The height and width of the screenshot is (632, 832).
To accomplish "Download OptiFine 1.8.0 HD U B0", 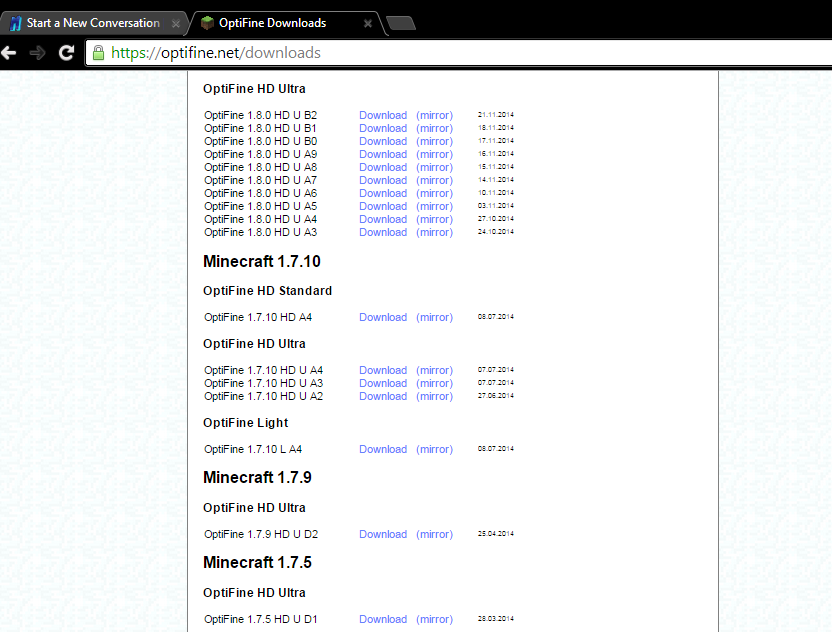I will point(383,141).
